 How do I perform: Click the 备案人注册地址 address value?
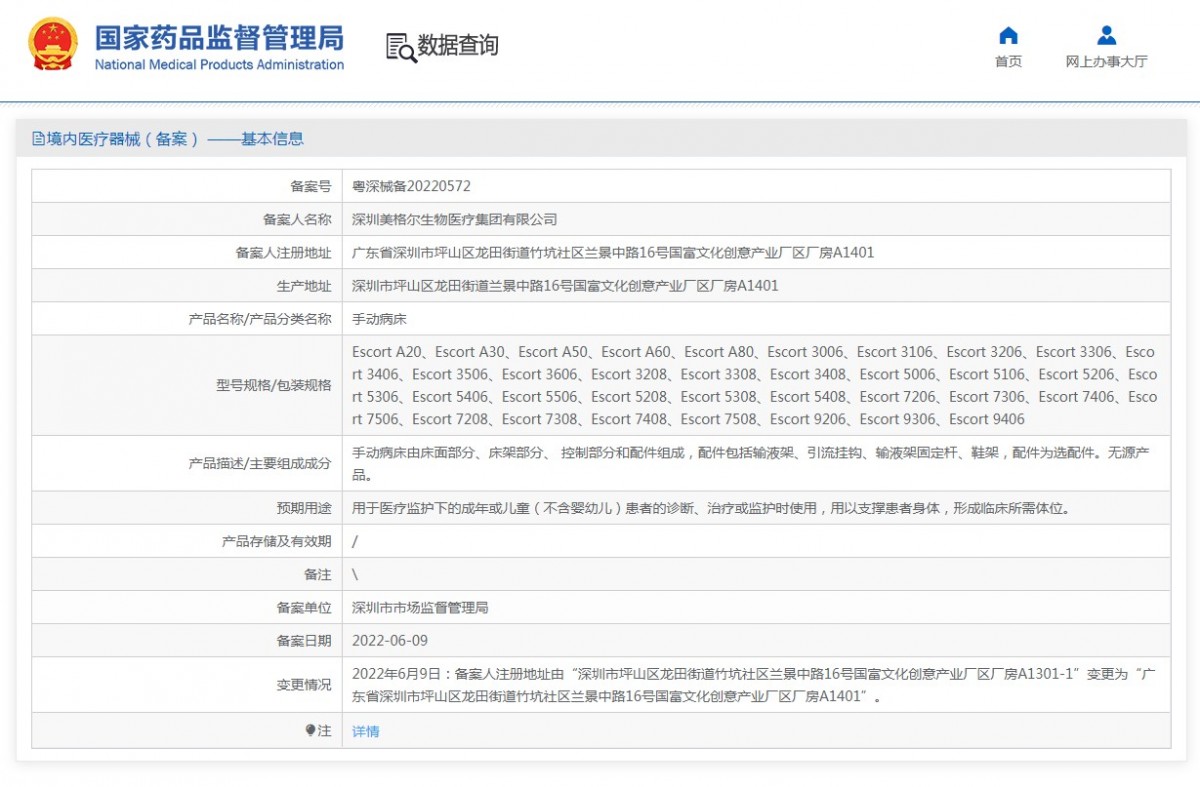[613, 253]
